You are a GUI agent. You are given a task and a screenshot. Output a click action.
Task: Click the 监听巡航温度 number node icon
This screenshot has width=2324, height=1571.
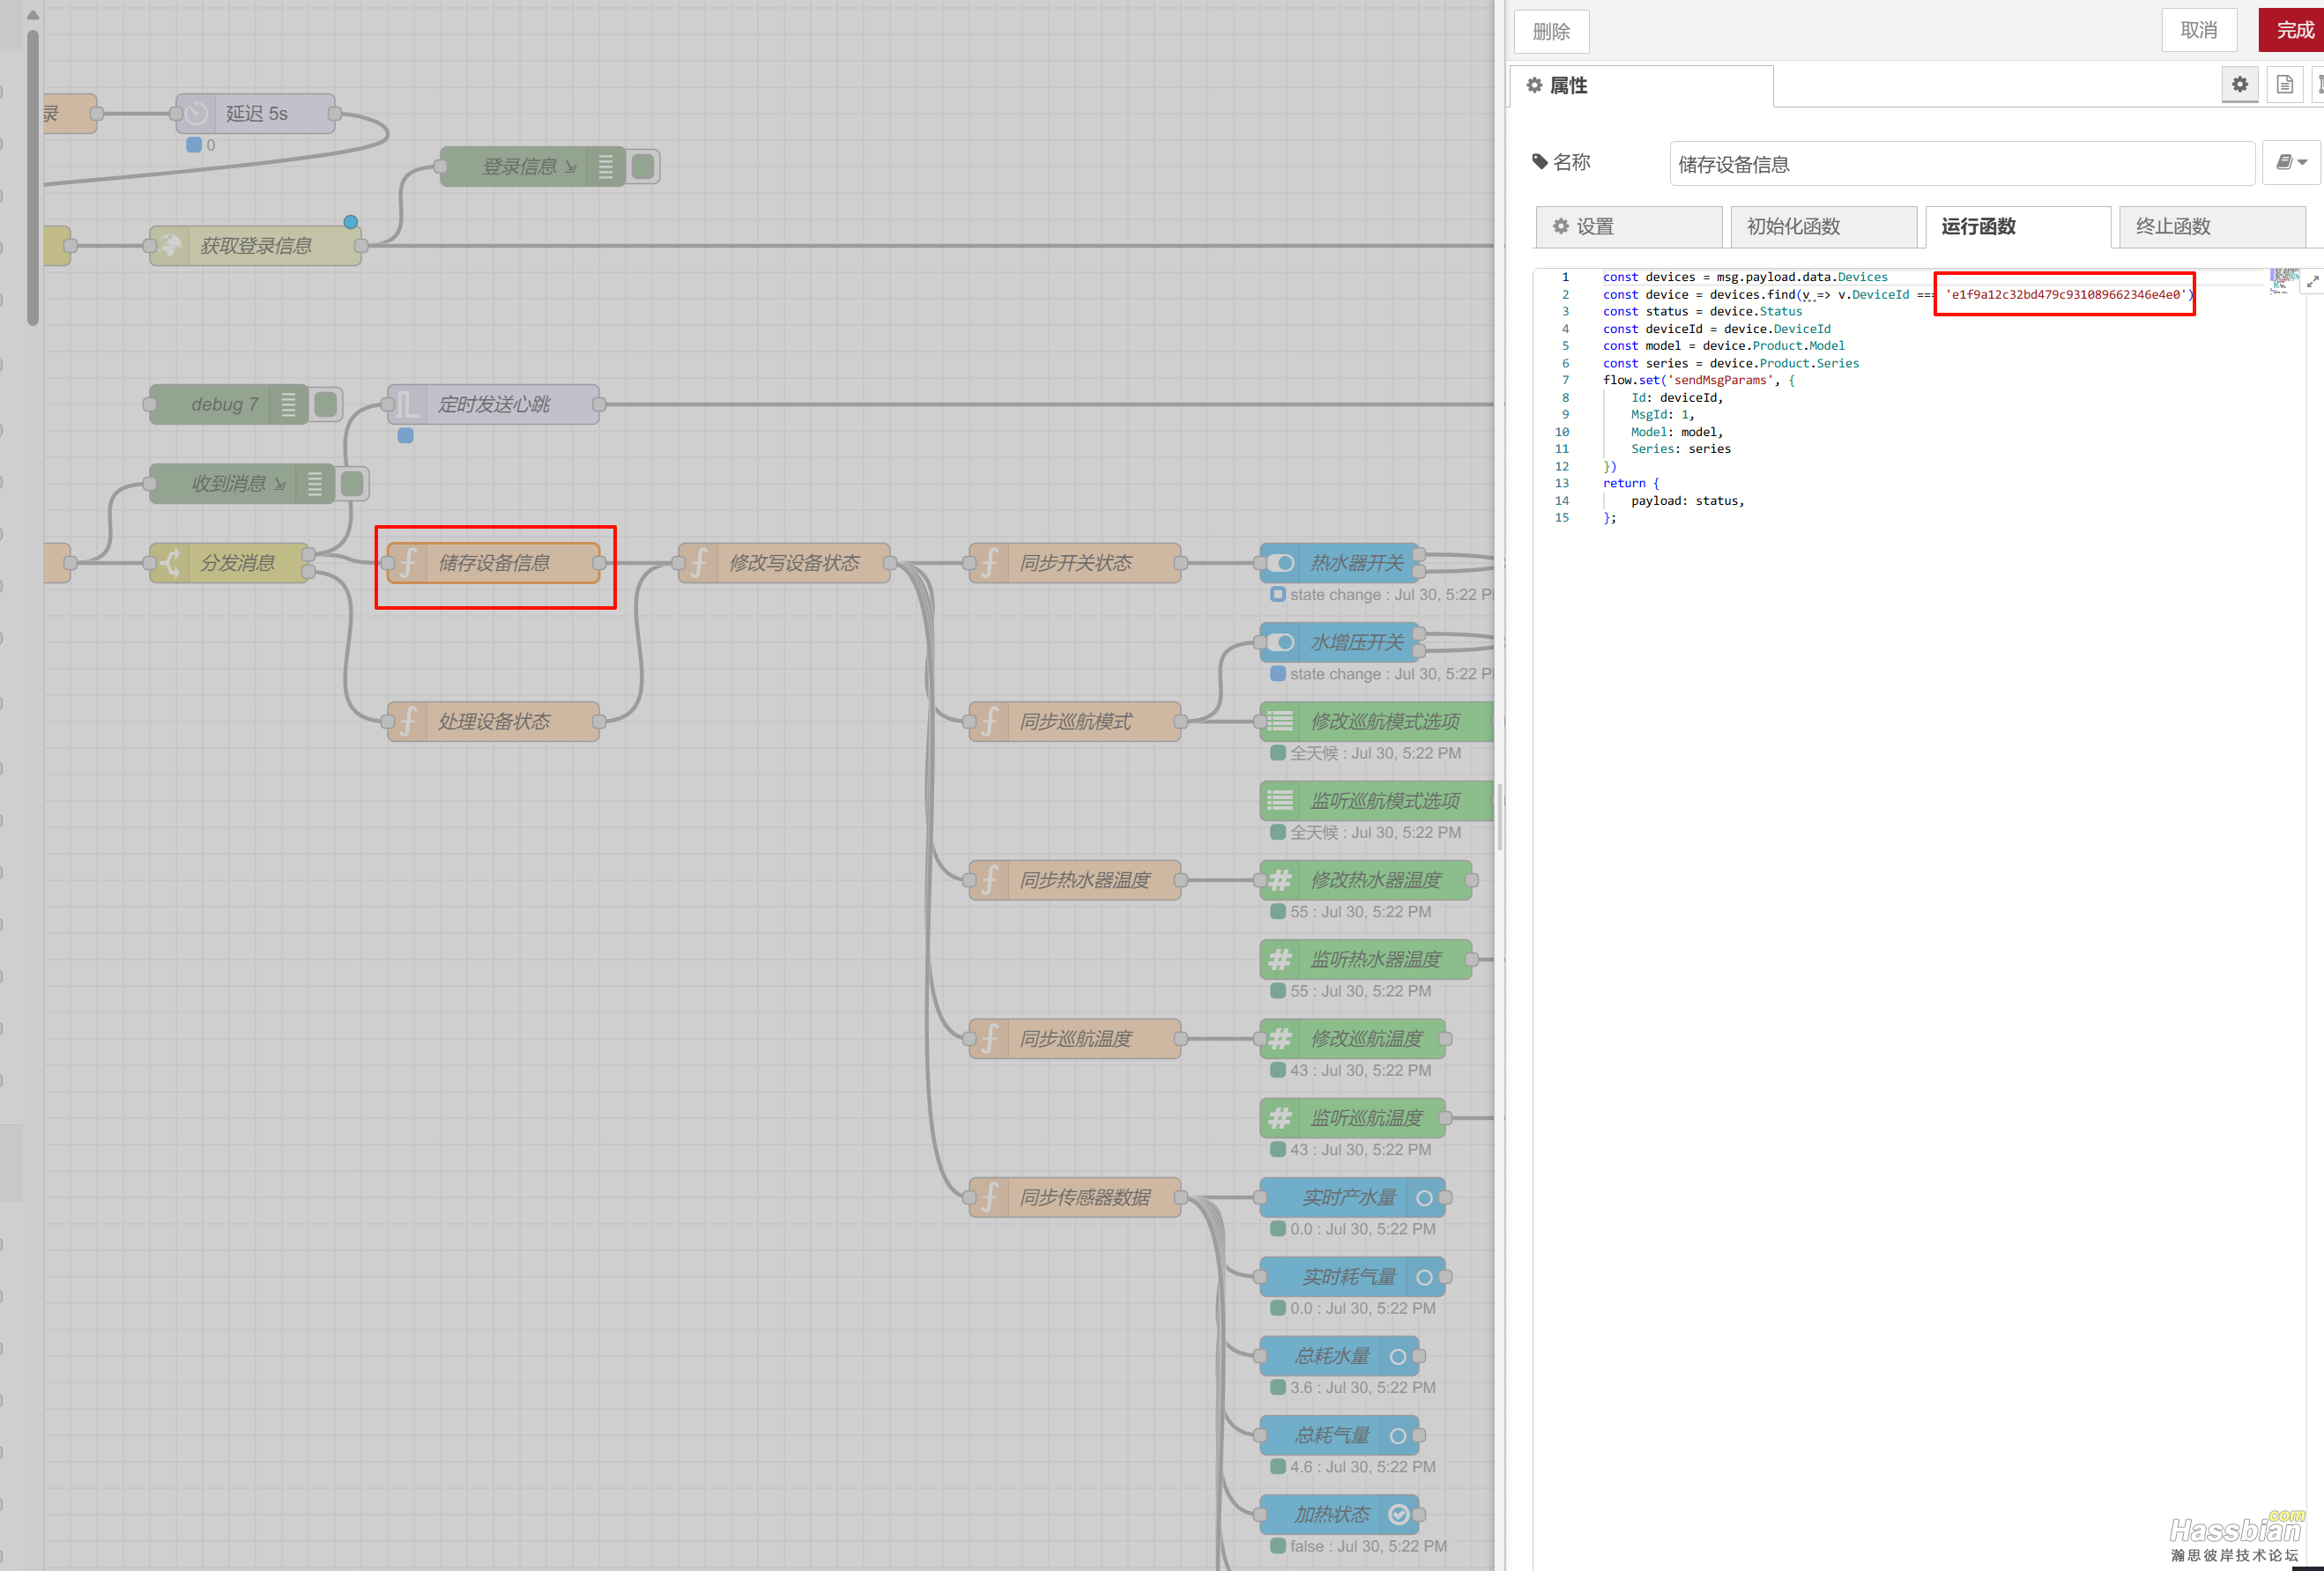click(1281, 1118)
